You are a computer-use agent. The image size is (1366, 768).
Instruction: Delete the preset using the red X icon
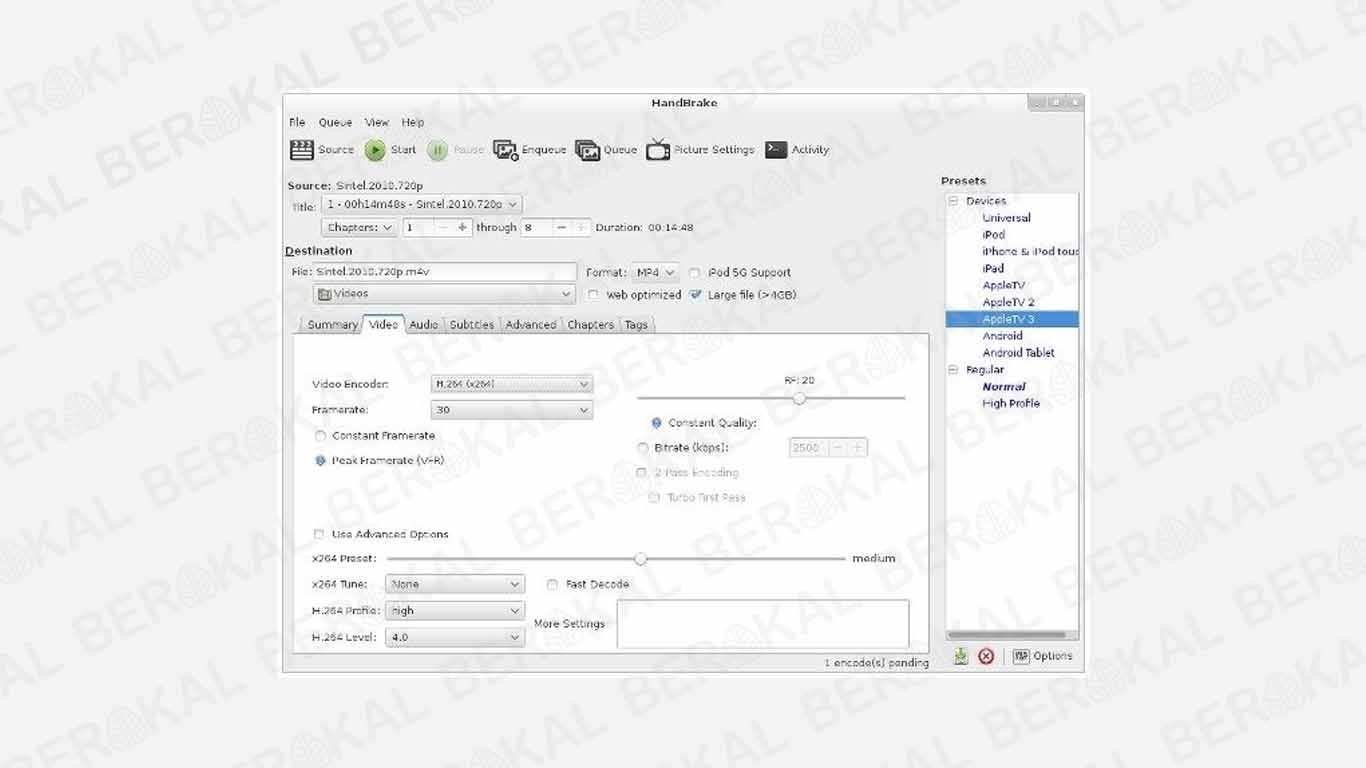pyautogui.click(x=986, y=656)
